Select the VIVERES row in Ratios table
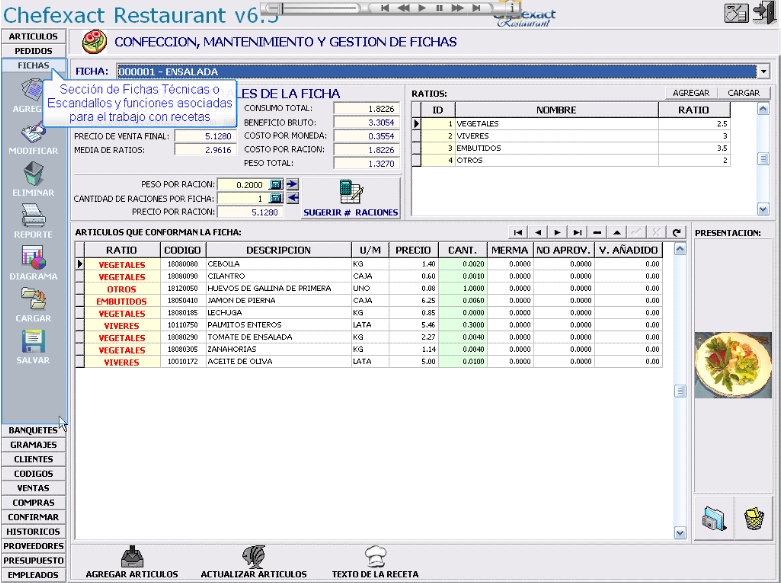Image resolution: width=781 pixels, height=583 pixels. pyautogui.click(x=571, y=136)
